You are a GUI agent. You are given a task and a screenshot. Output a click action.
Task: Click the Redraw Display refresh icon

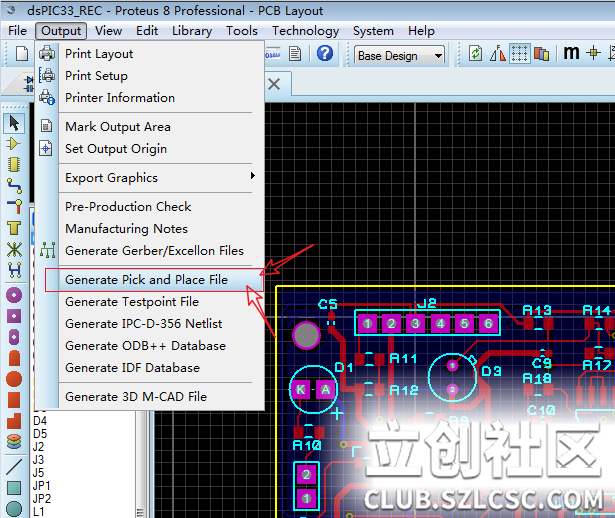pyautogui.click(x=475, y=54)
